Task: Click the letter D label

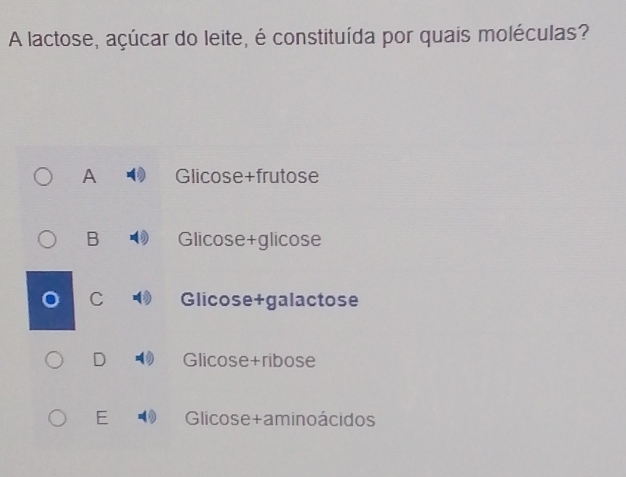Action: click(99, 360)
